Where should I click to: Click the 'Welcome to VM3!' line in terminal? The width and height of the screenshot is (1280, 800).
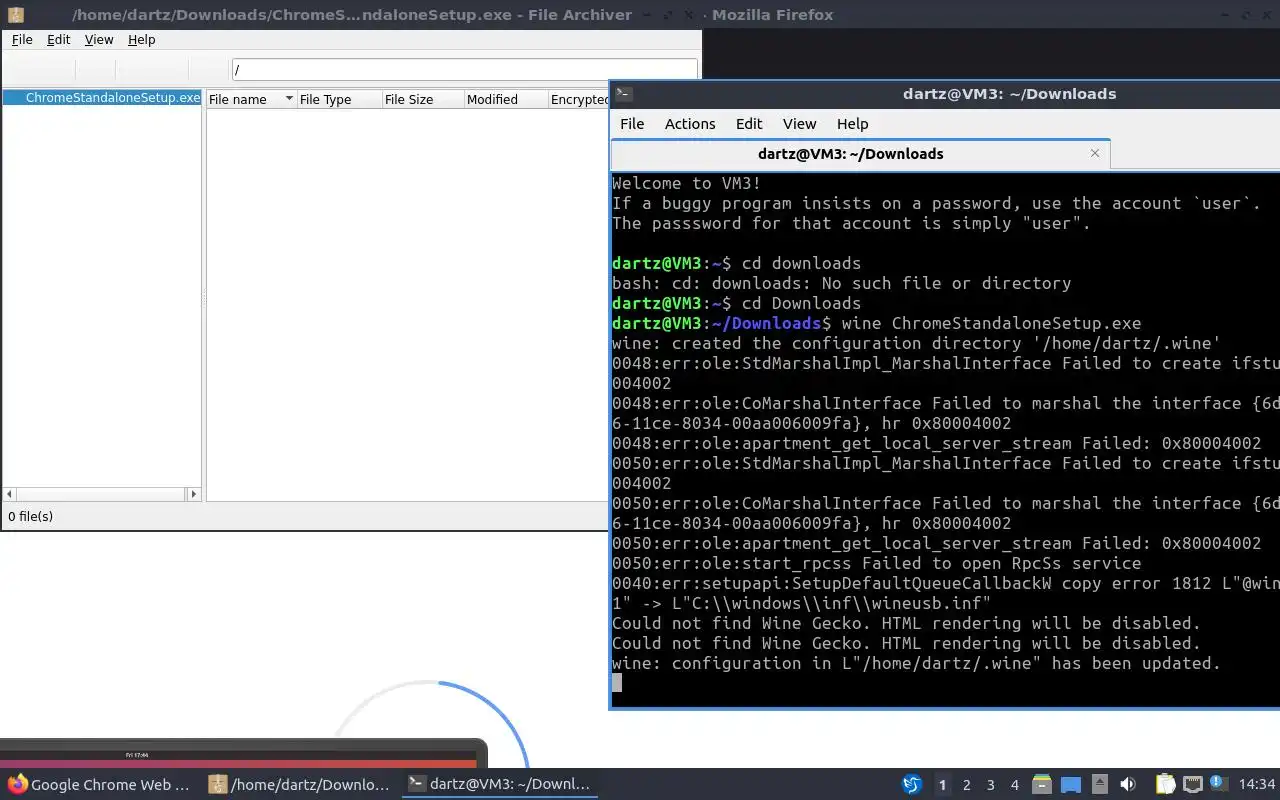pyautogui.click(x=686, y=183)
